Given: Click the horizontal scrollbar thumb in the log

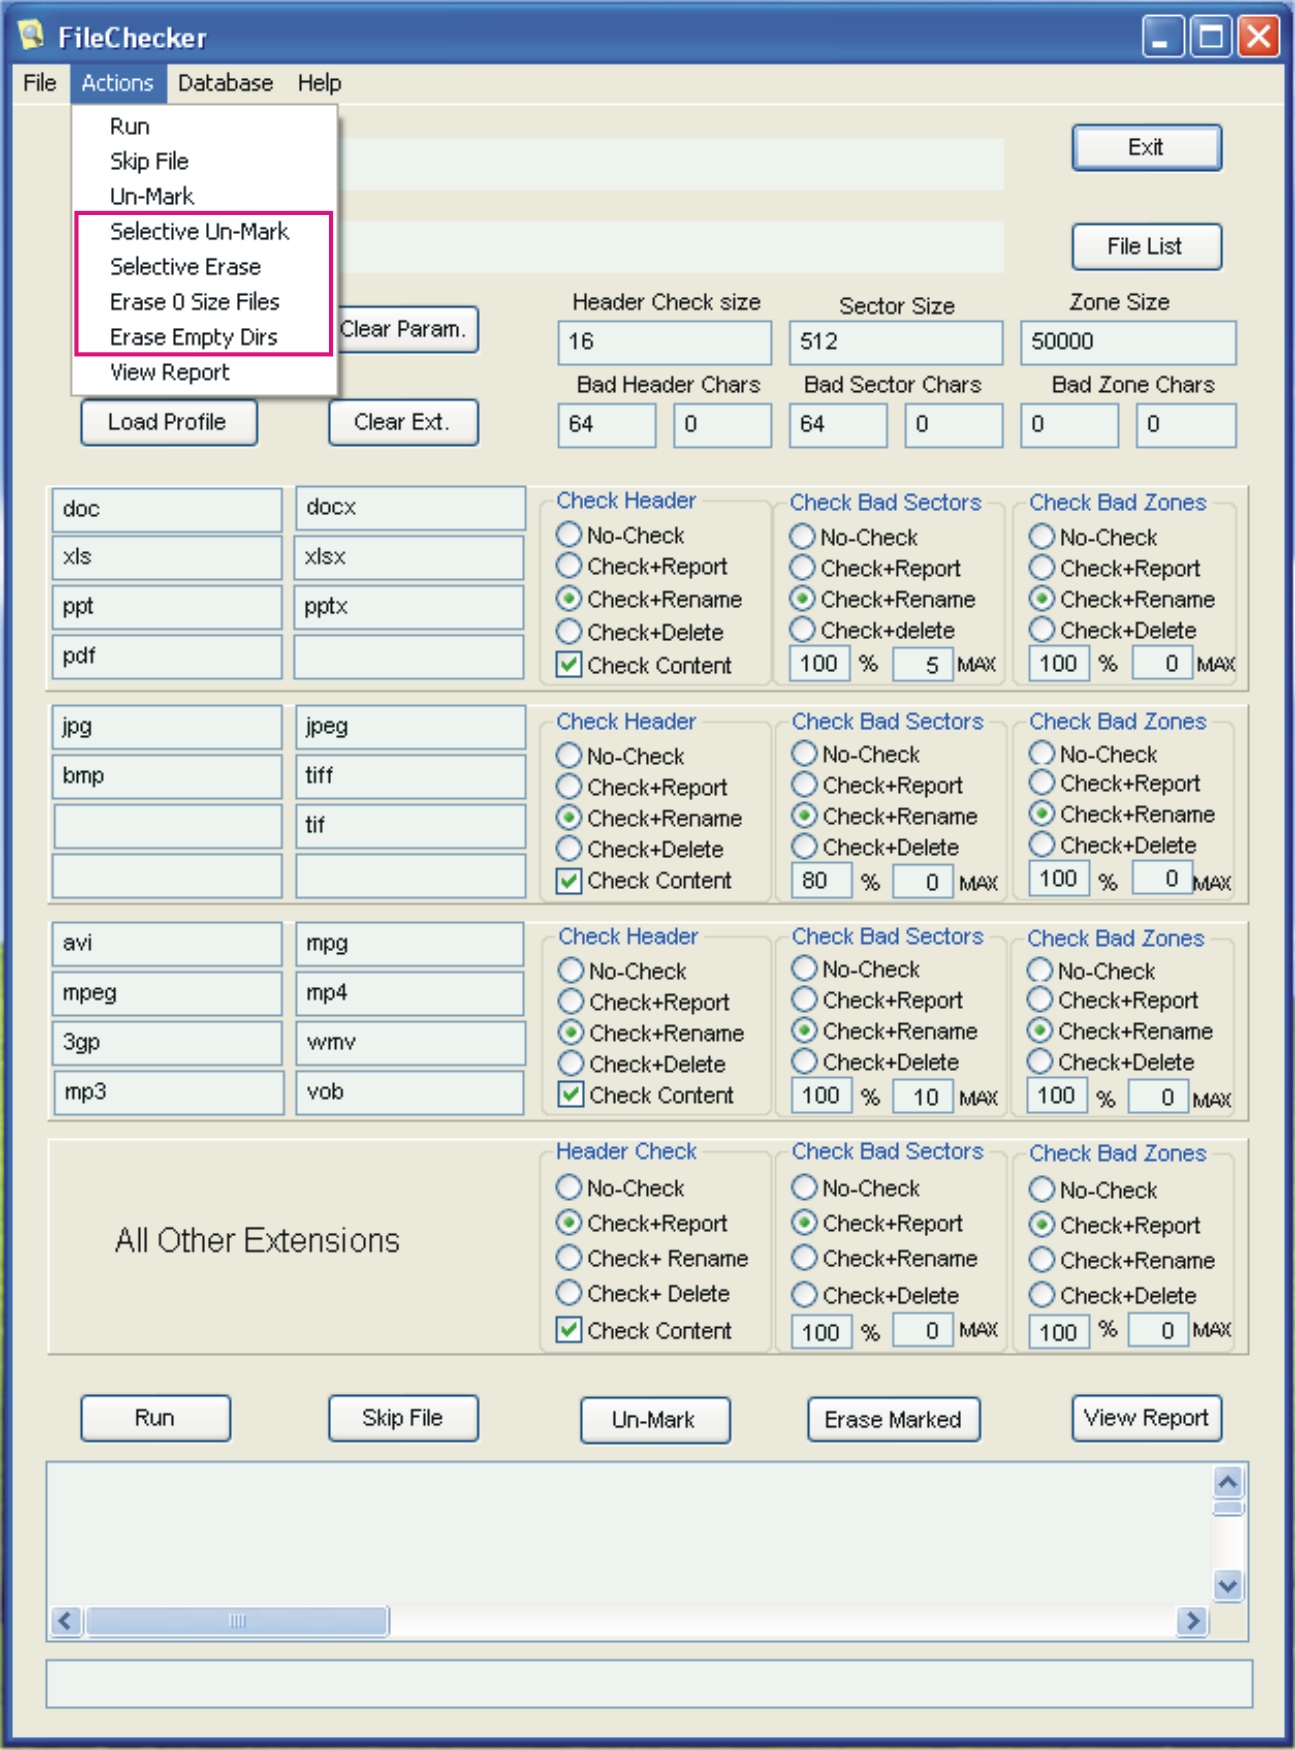Looking at the screenshot, I should coord(237,1620).
